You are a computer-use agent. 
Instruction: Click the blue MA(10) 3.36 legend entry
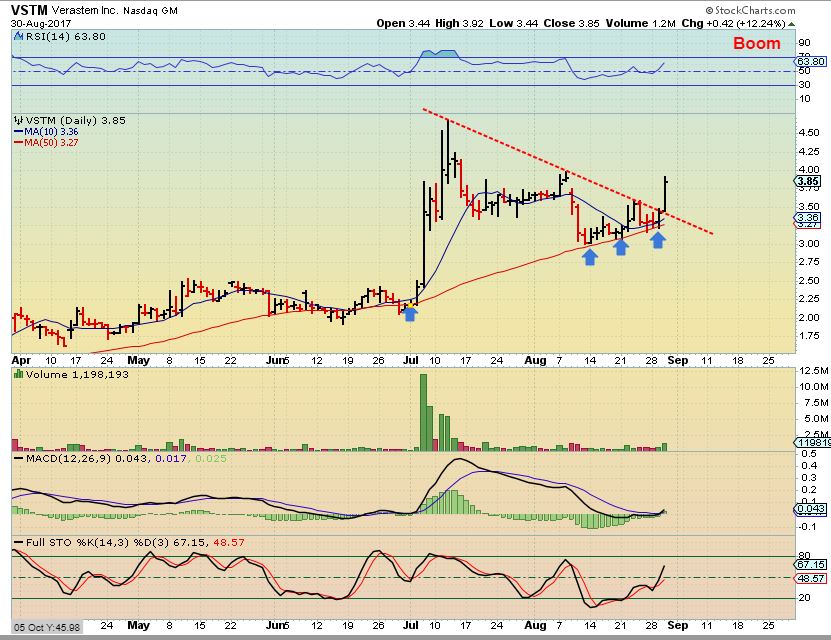[x=46, y=131]
